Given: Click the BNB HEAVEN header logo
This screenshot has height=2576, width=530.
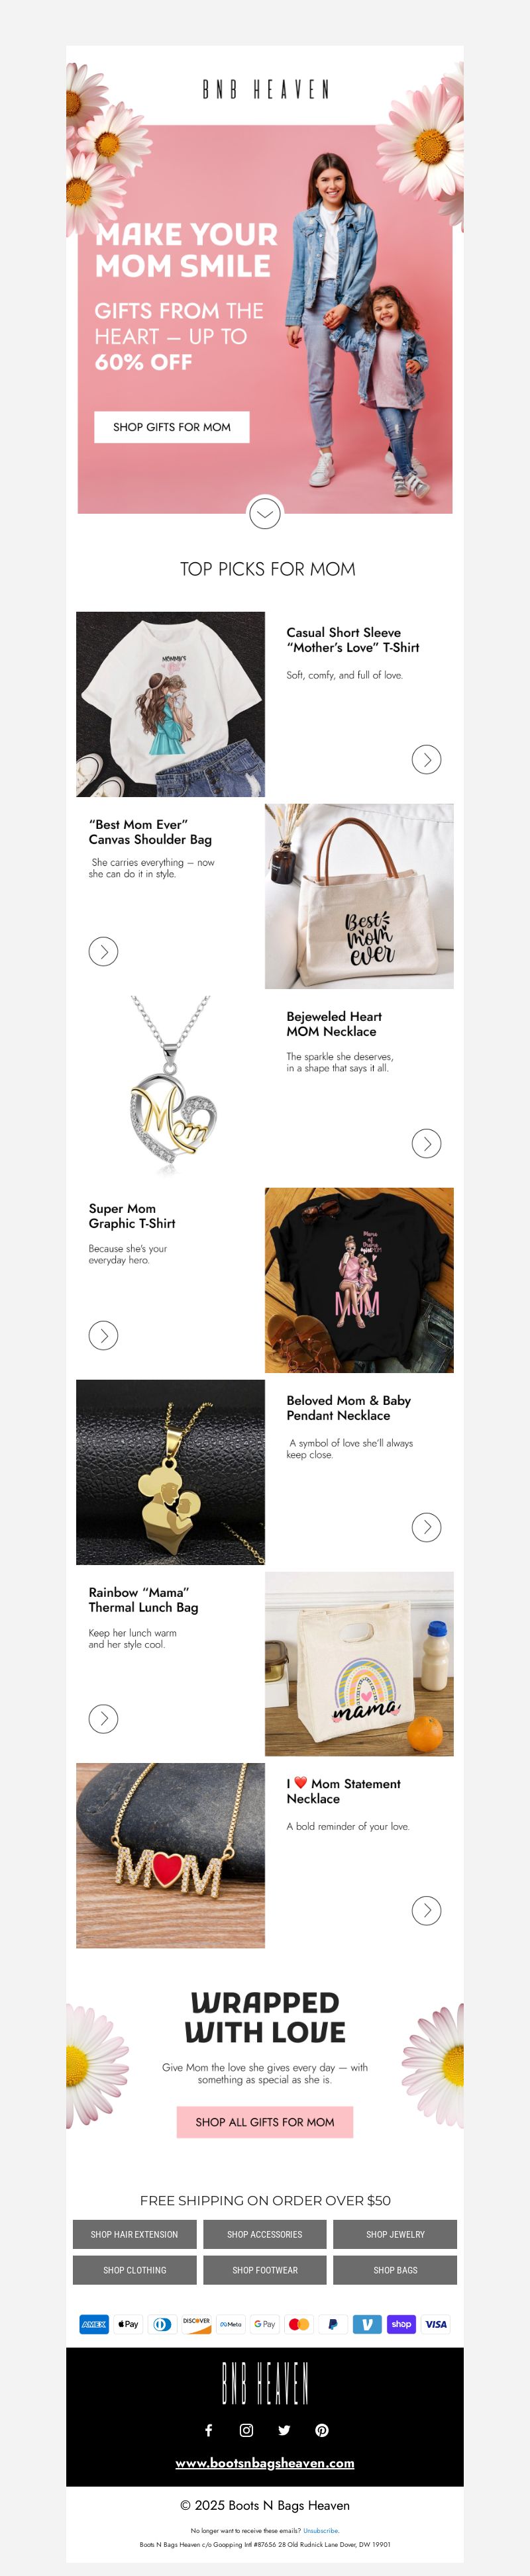Looking at the screenshot, I should coord(265,89).
